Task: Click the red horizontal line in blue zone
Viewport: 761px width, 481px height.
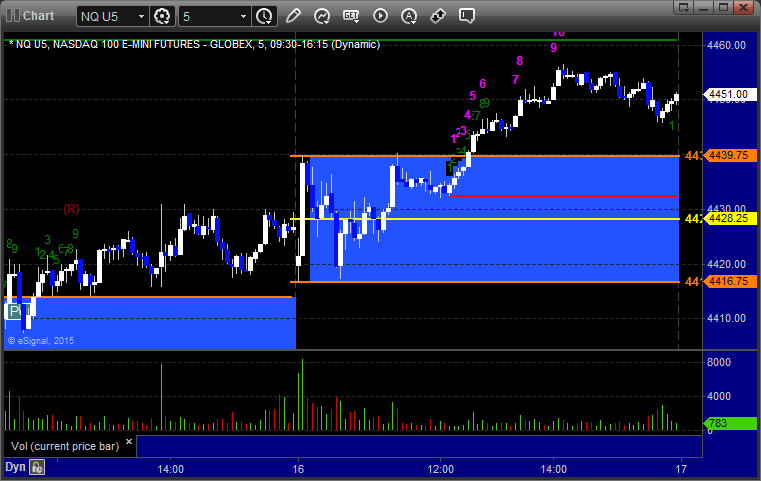Action: [563, 196]
